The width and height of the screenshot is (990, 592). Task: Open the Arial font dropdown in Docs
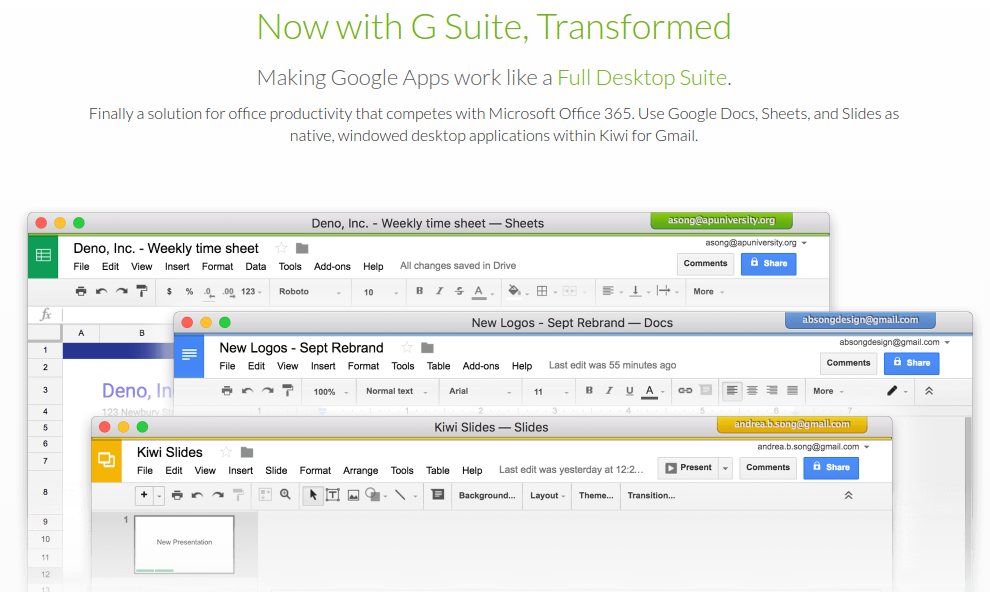(480, 391)
